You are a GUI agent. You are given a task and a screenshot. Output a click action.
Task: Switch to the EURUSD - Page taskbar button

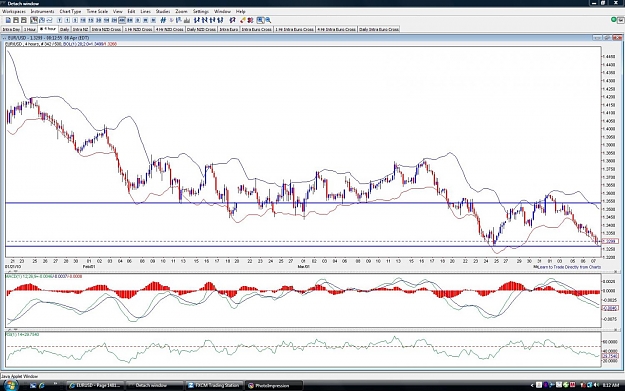coord(94,385)
